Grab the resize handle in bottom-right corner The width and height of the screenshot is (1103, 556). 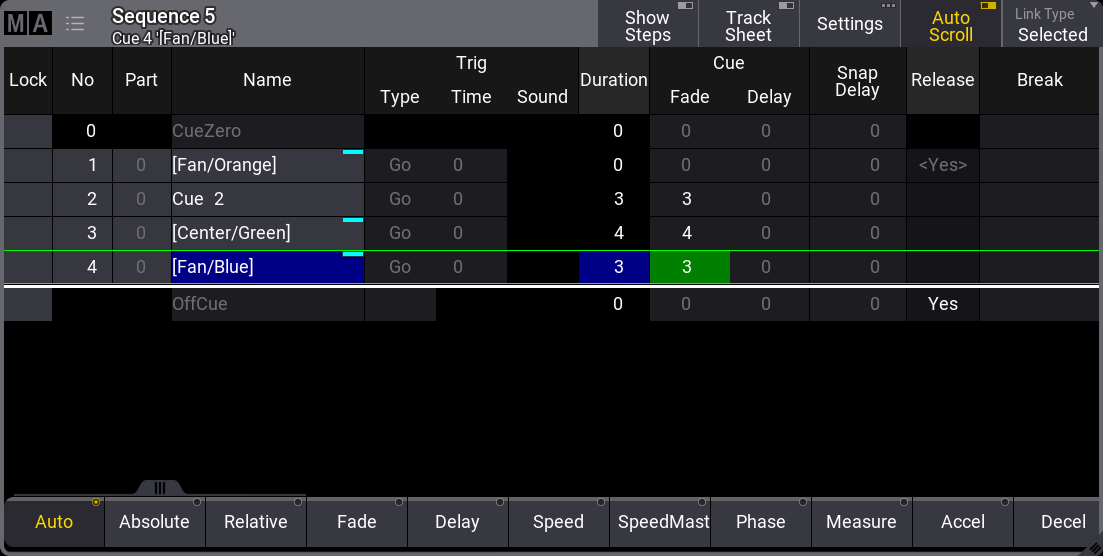pos(1092,546)
